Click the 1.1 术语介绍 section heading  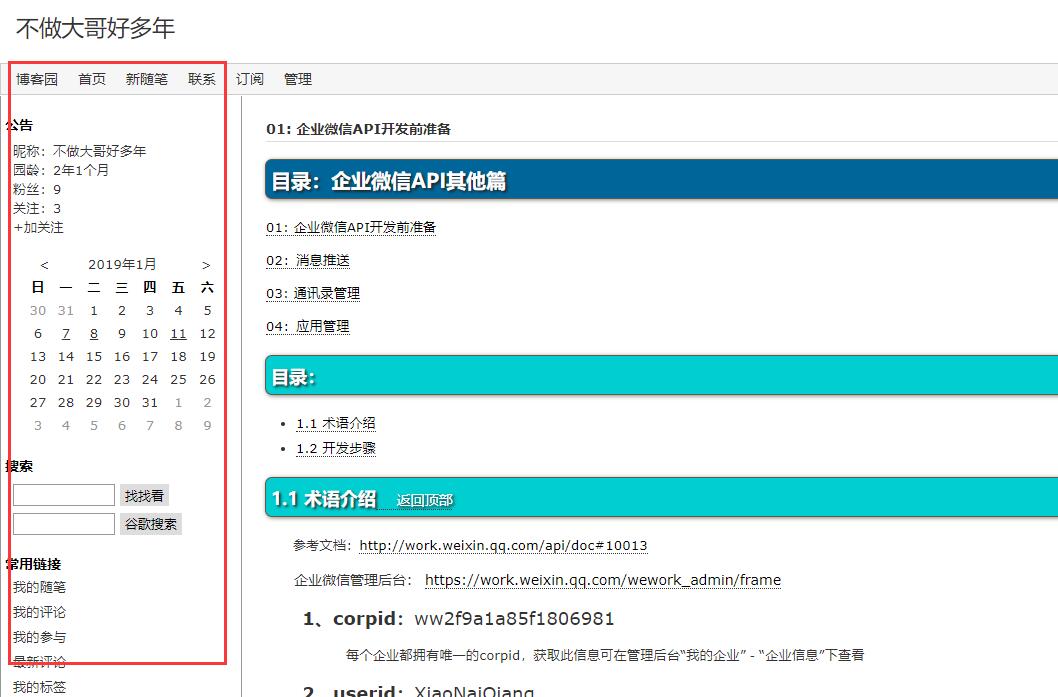point(324,499)
